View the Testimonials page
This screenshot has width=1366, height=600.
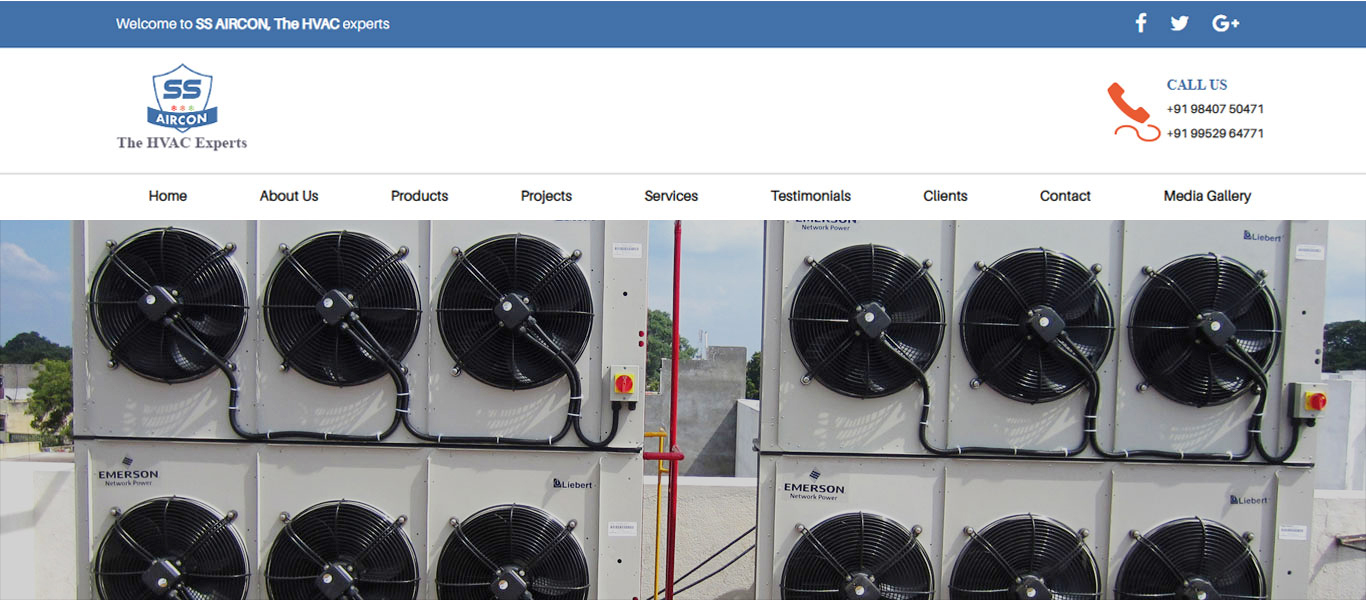tap(811, 196)
